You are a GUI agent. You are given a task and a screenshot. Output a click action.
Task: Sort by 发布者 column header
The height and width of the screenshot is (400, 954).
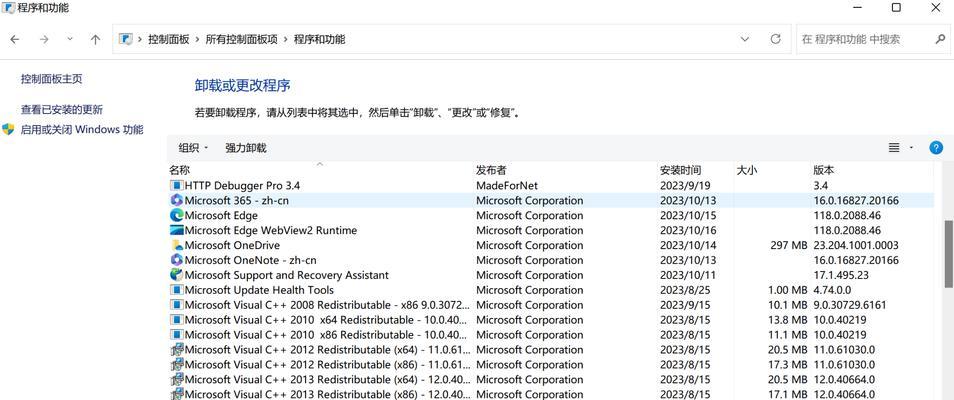coord(491,170)
